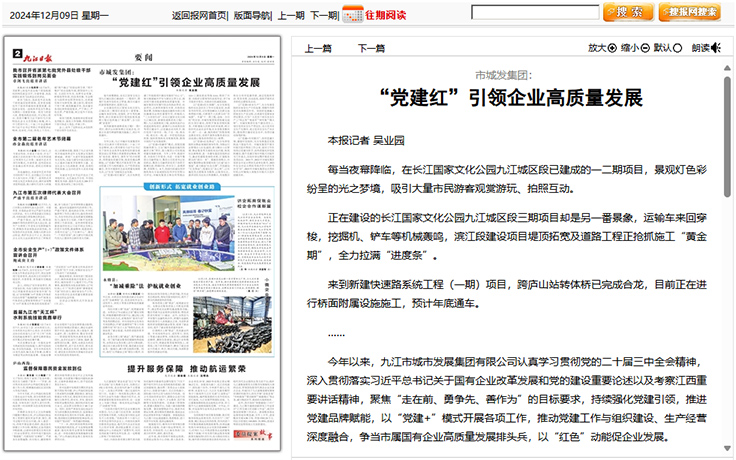Screen dimensions: 736x460
Task: Open 下一篇 next article link
Action: click(372, 48)
